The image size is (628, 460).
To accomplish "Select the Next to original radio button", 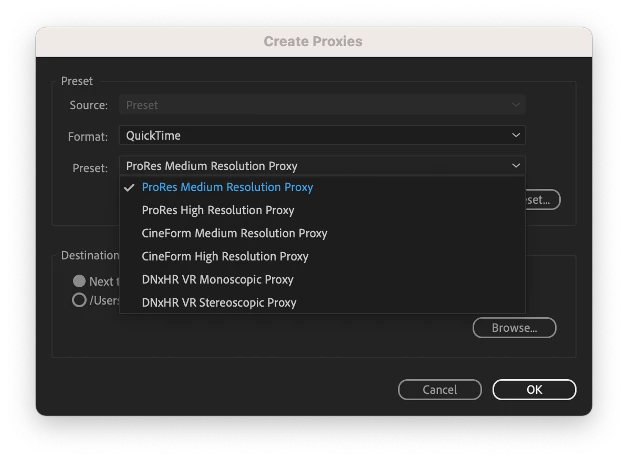I will [79, 281].
